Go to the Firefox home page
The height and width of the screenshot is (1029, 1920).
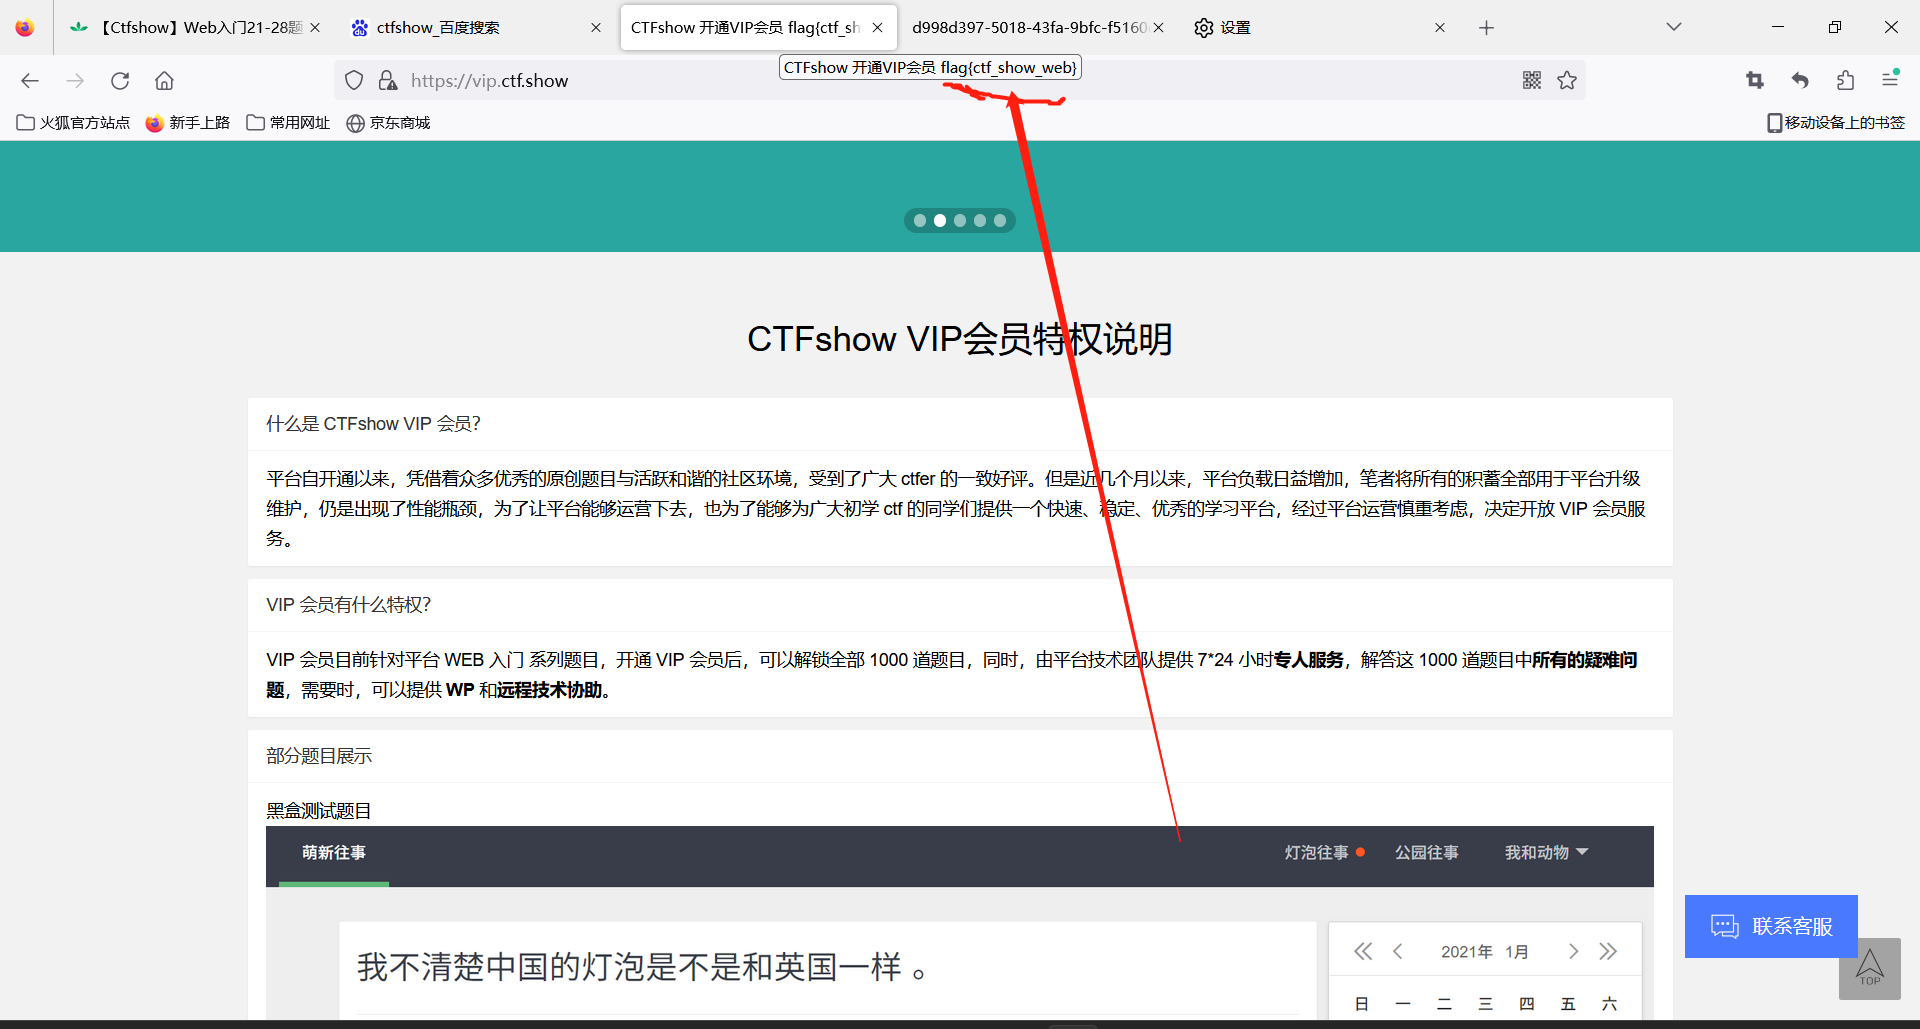(164, 81)
